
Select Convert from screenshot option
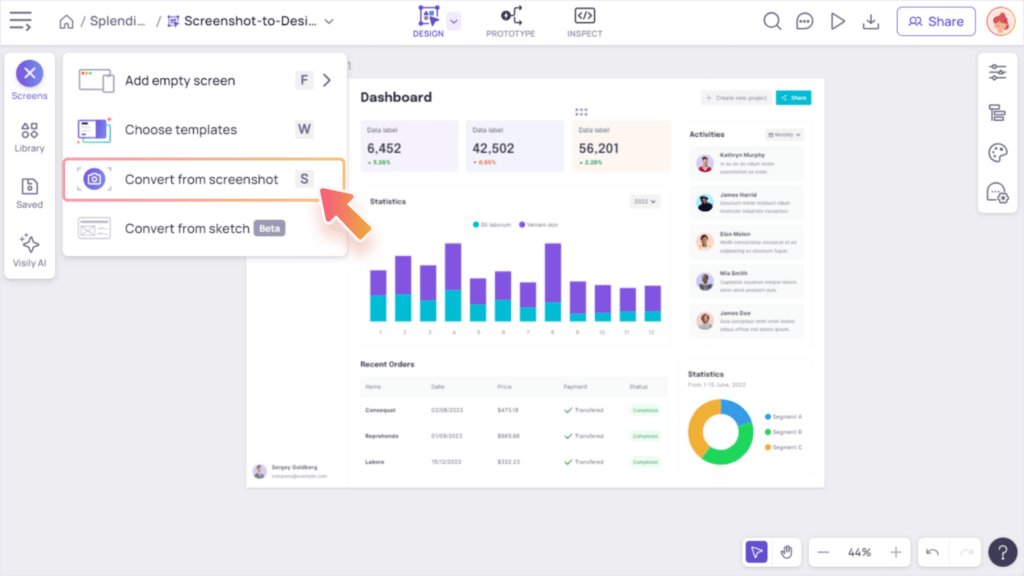(x=204, y=179)
